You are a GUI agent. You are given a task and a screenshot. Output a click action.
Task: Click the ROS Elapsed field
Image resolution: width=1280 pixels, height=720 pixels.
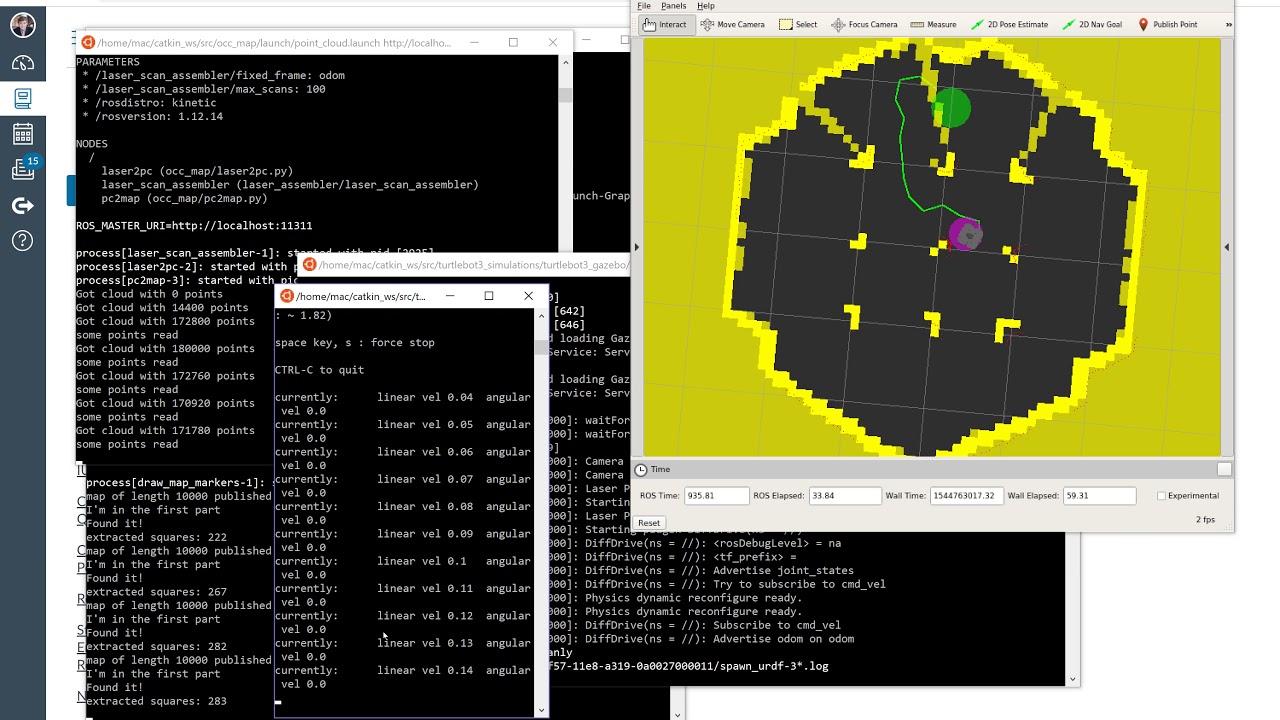[x=843, y=496]
